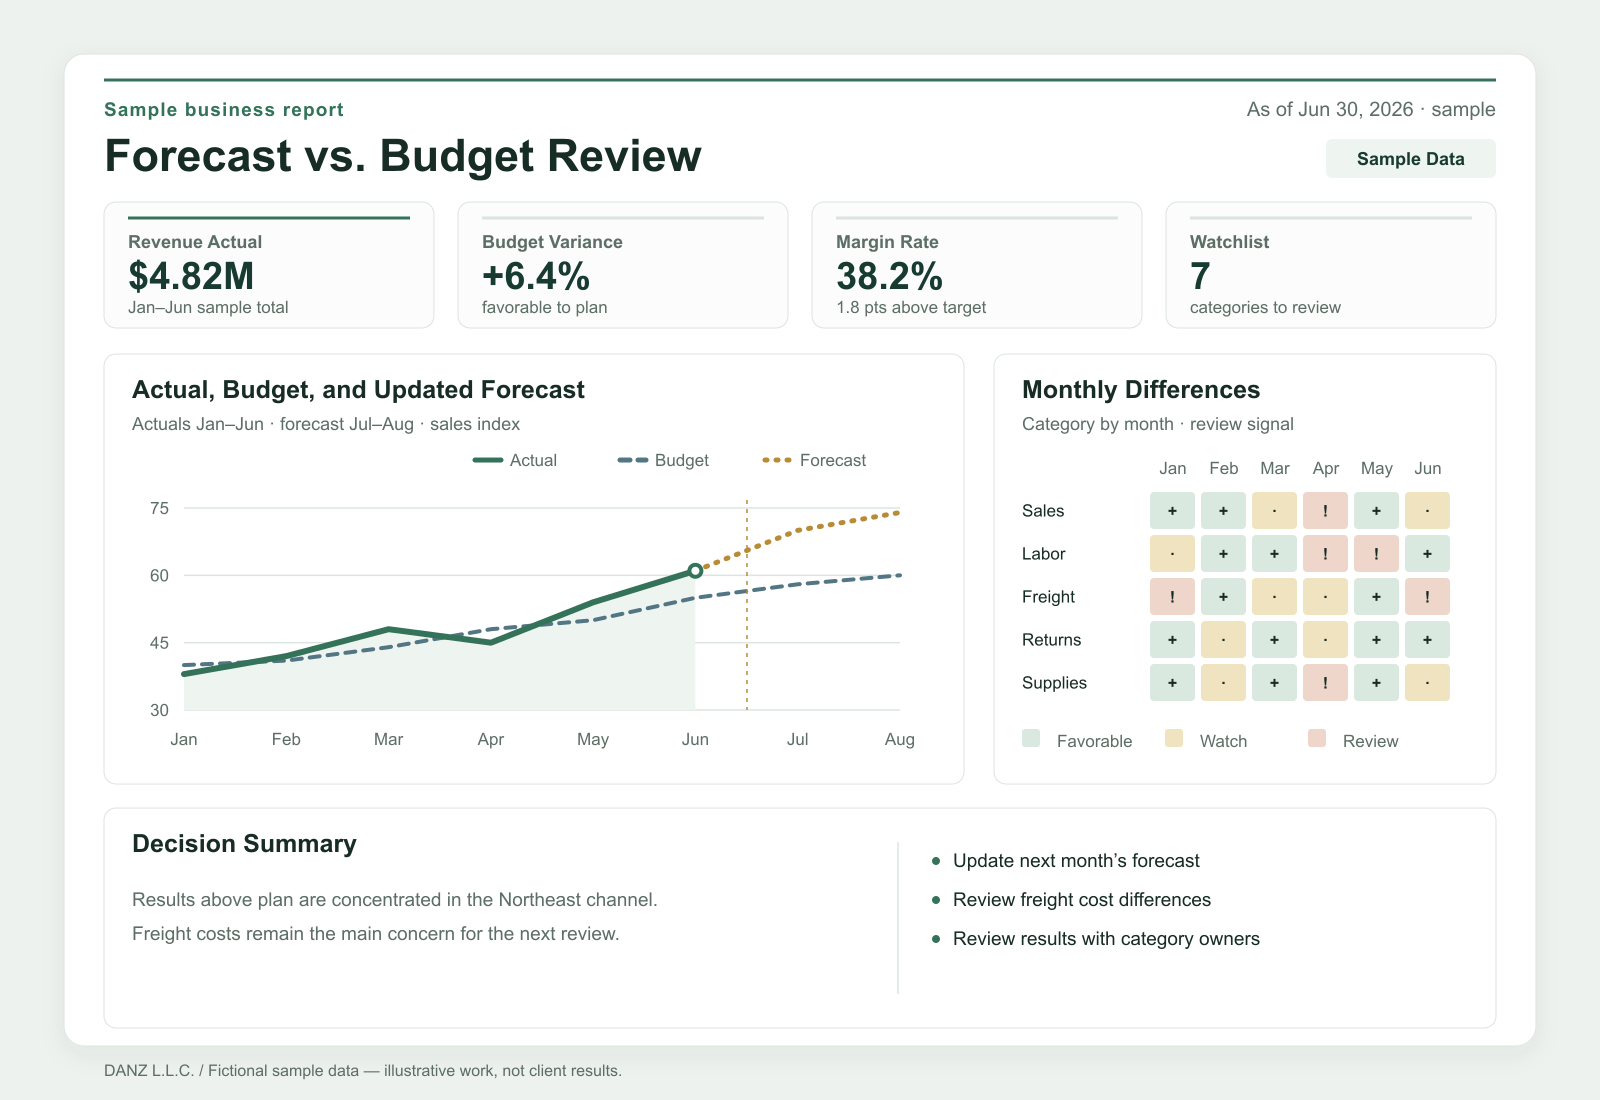Viewport: 1600px width, 1100px height.
Task: Click the Jul label on chart axis
Action: click(797, 739)
